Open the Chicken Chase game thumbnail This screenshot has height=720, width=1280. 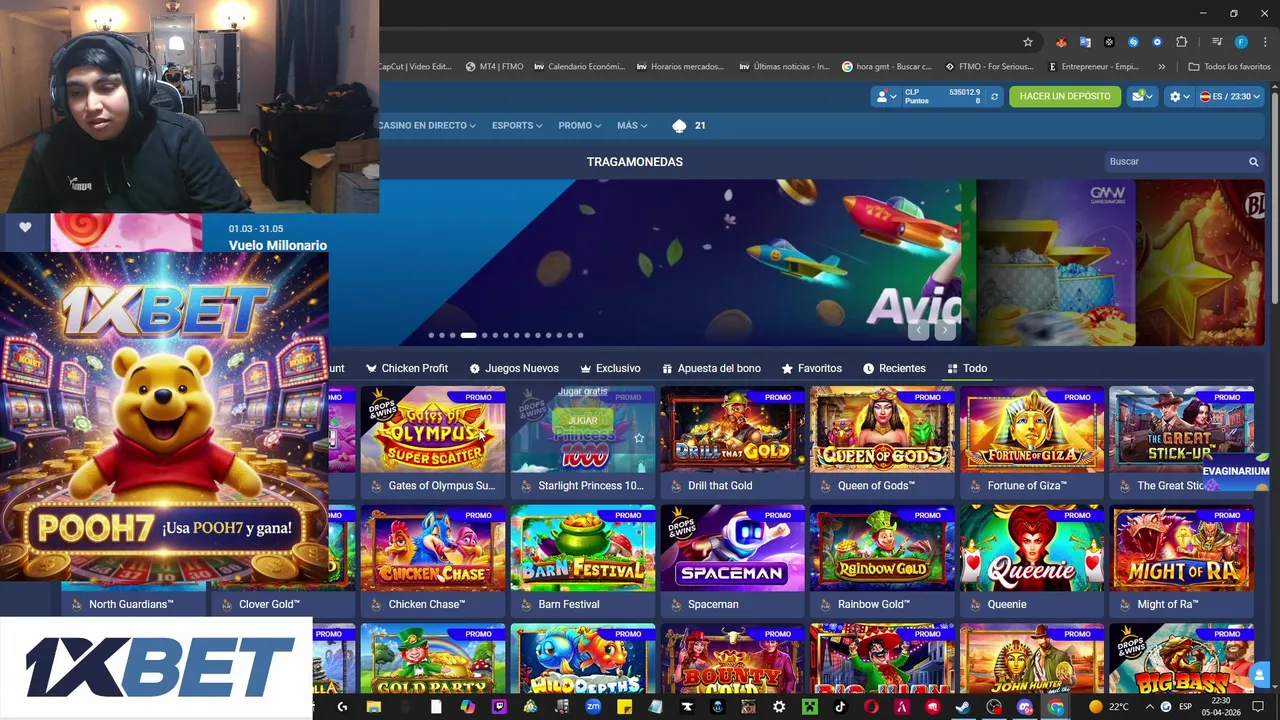pos(433,548)
